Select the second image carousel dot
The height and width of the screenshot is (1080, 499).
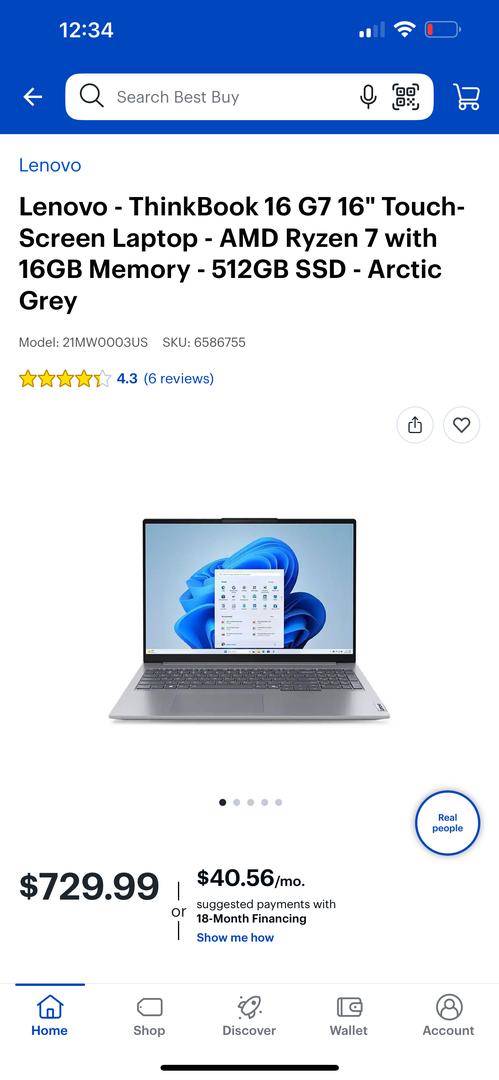point(236,802)
